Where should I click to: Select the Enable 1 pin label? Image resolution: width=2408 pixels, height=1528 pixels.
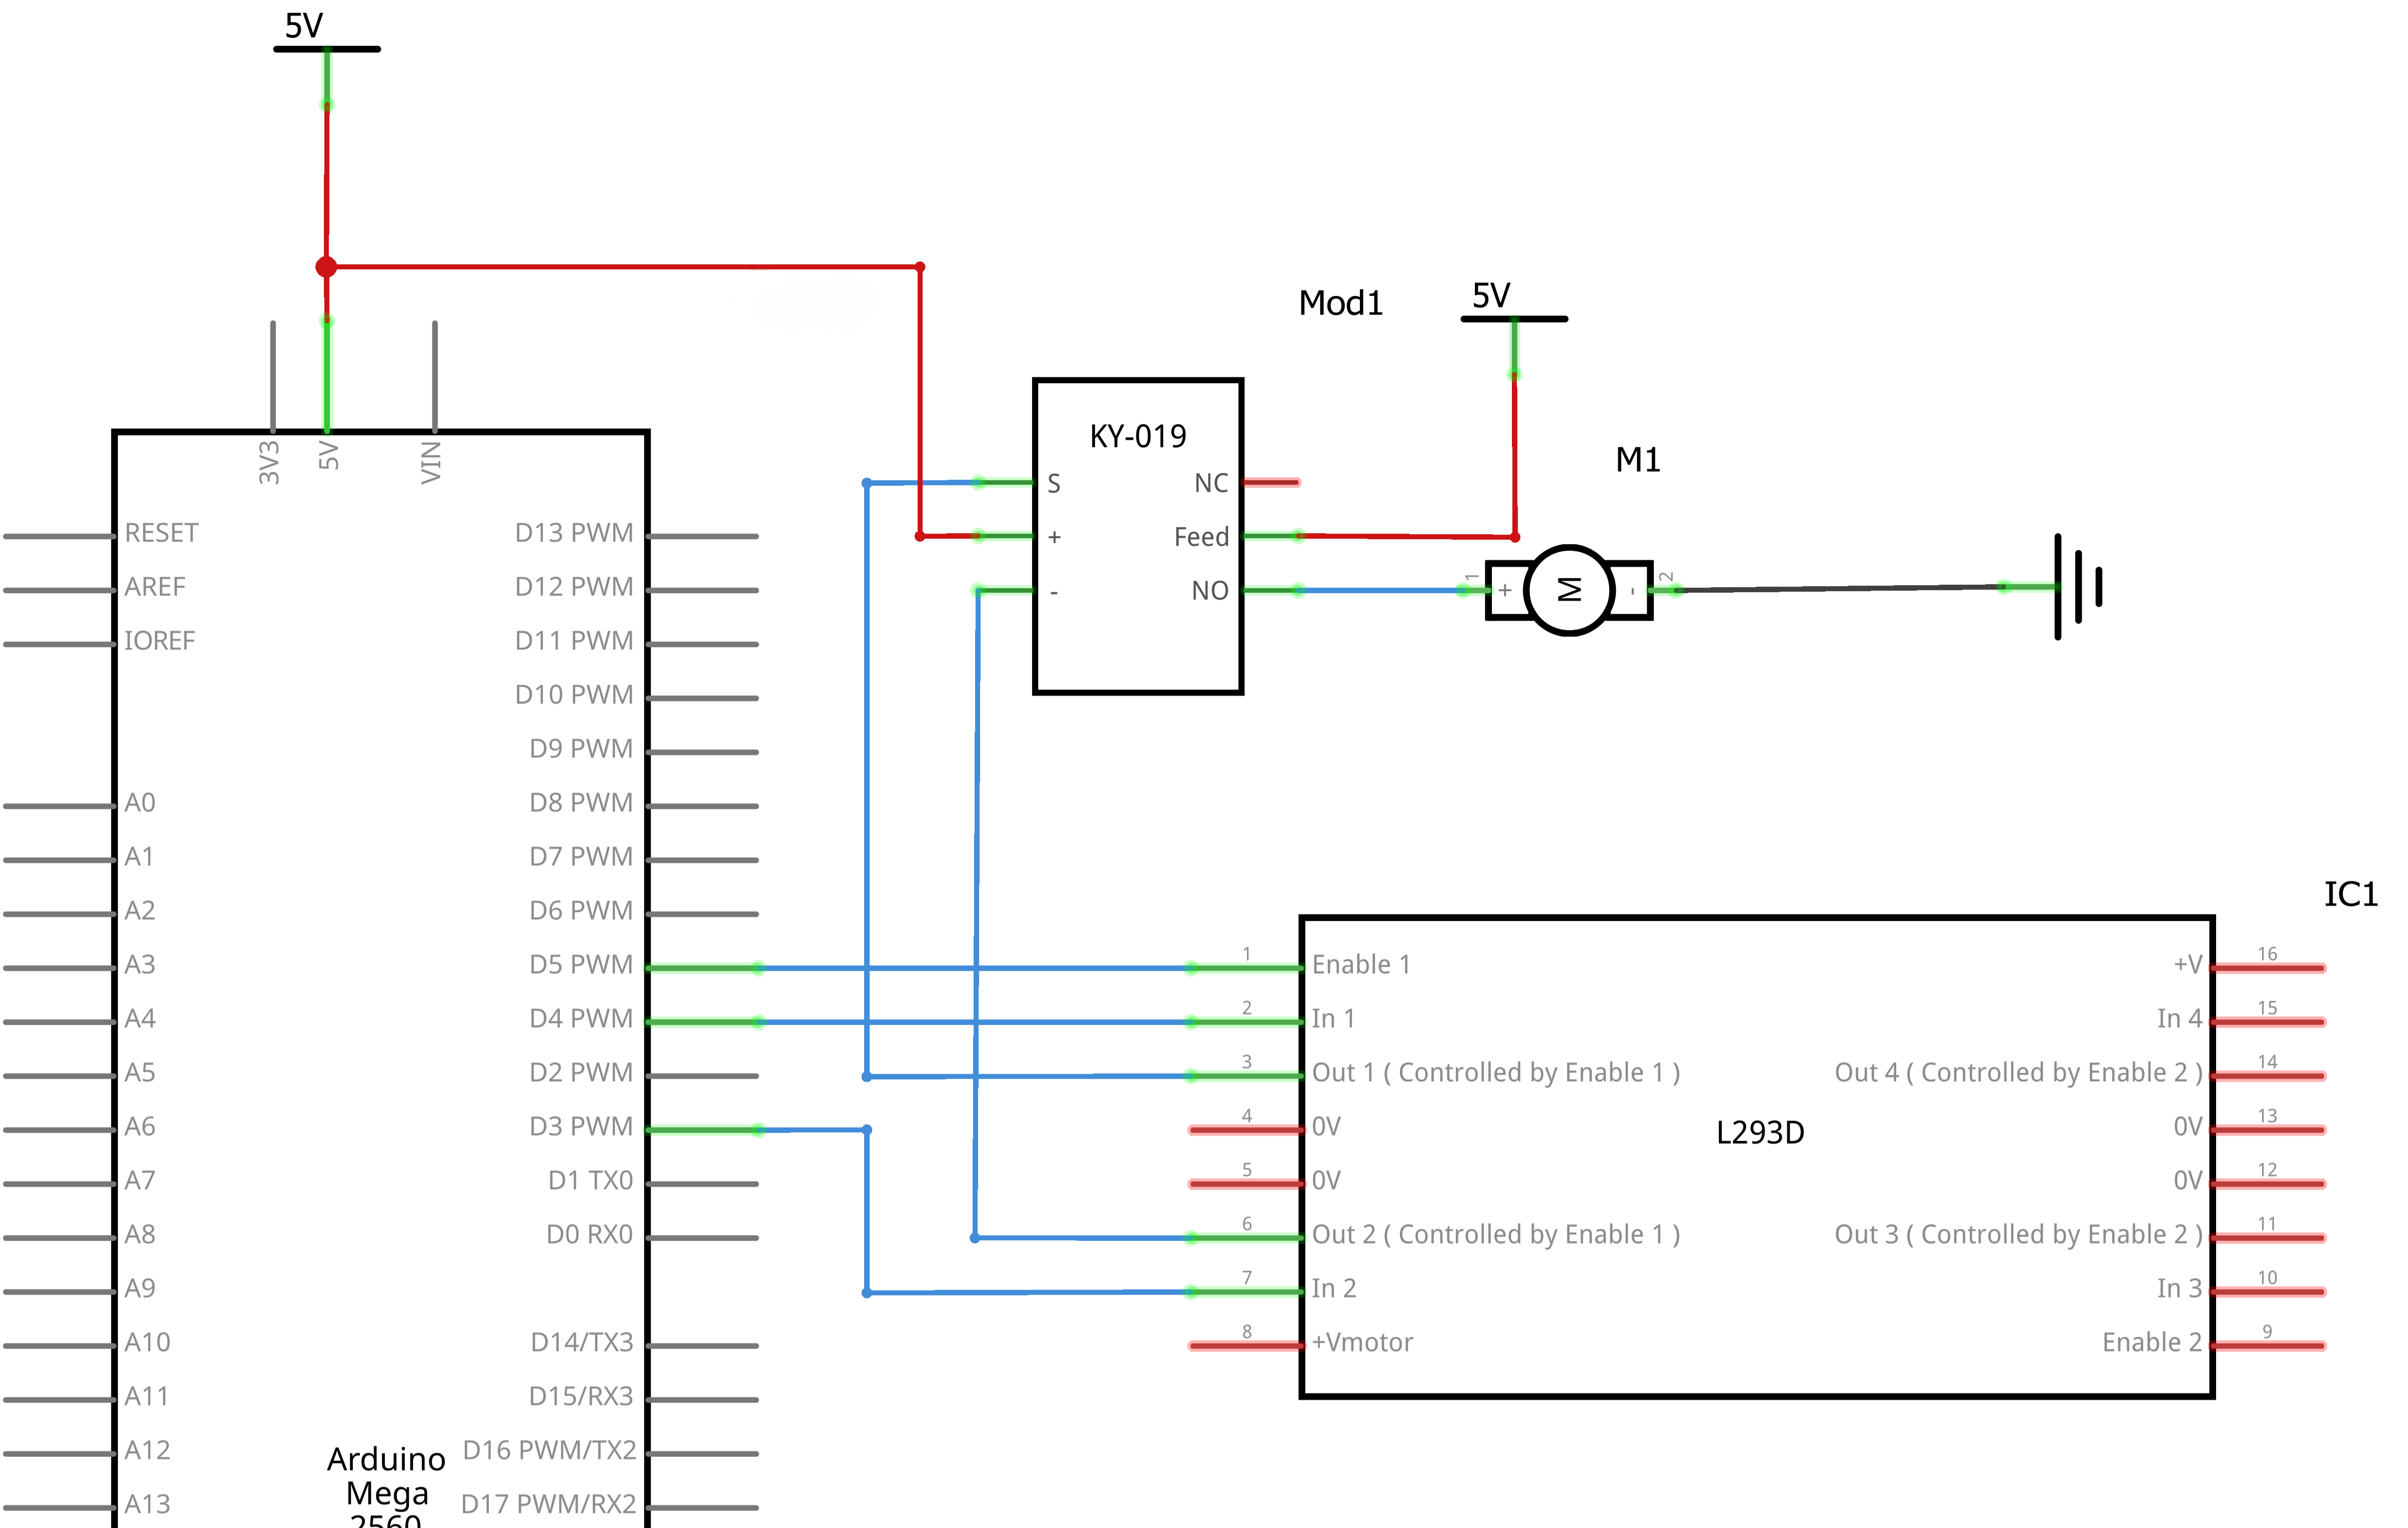1361,965
